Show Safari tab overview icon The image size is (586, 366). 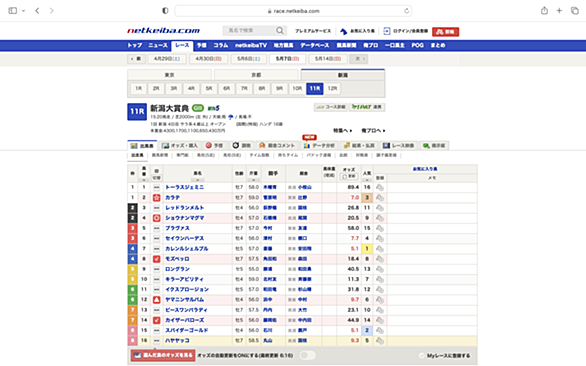tap(575, 11)
